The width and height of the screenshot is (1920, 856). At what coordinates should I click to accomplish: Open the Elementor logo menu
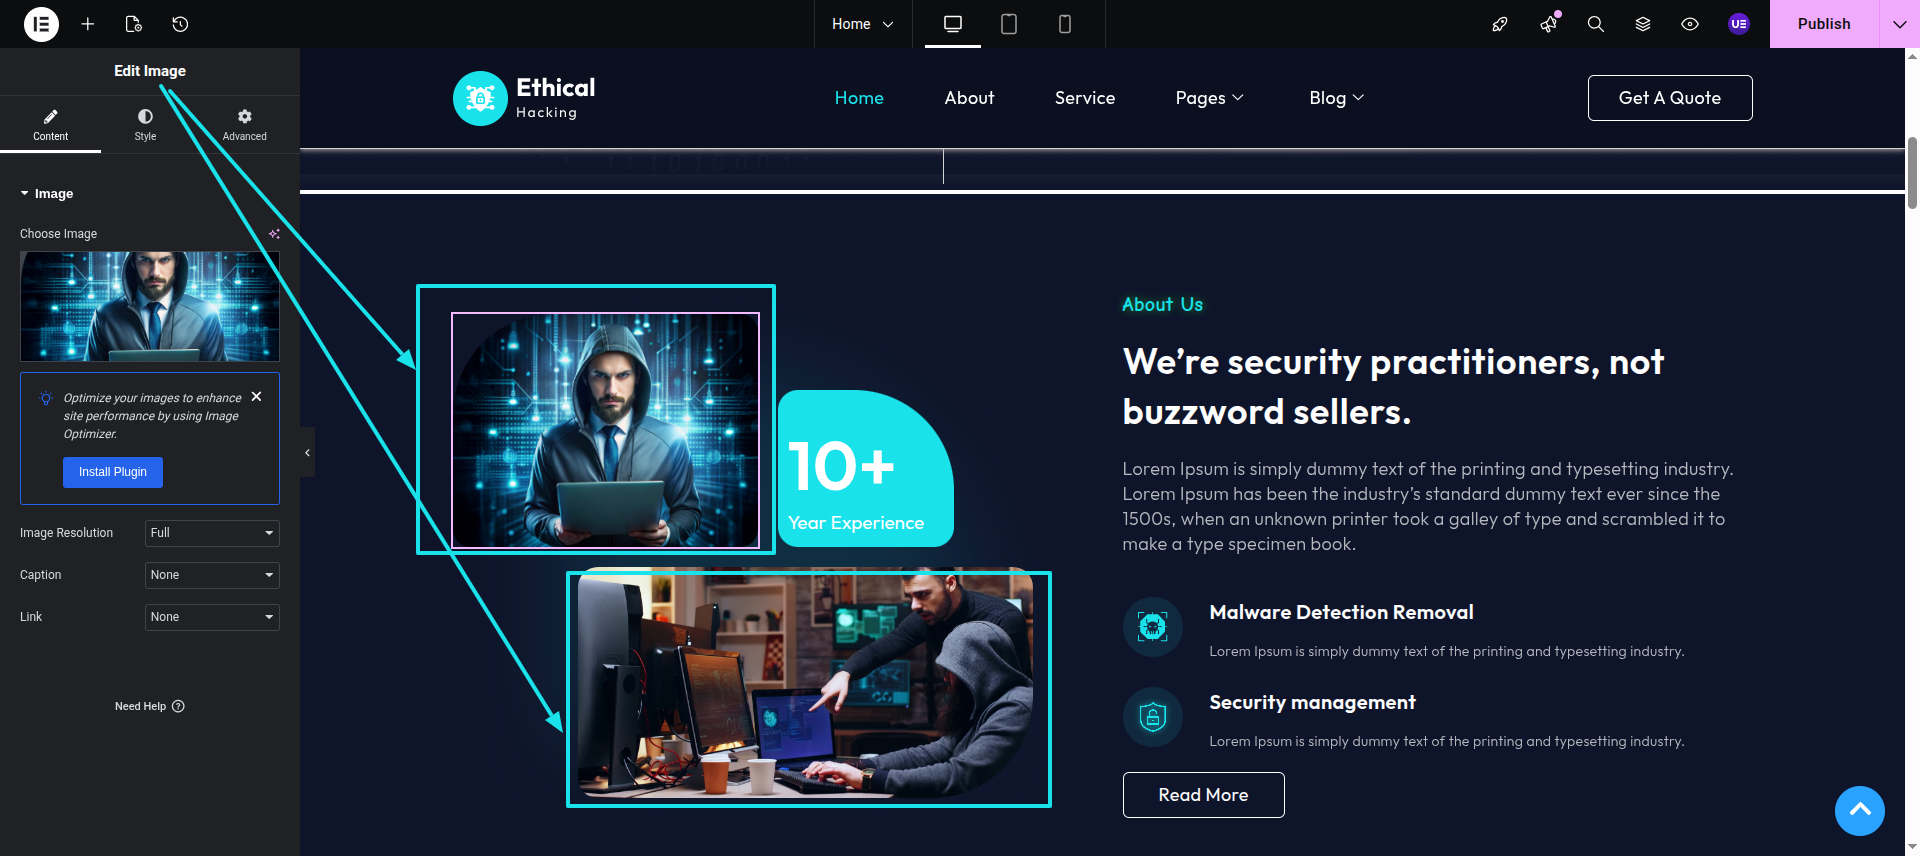click(41, 24)
